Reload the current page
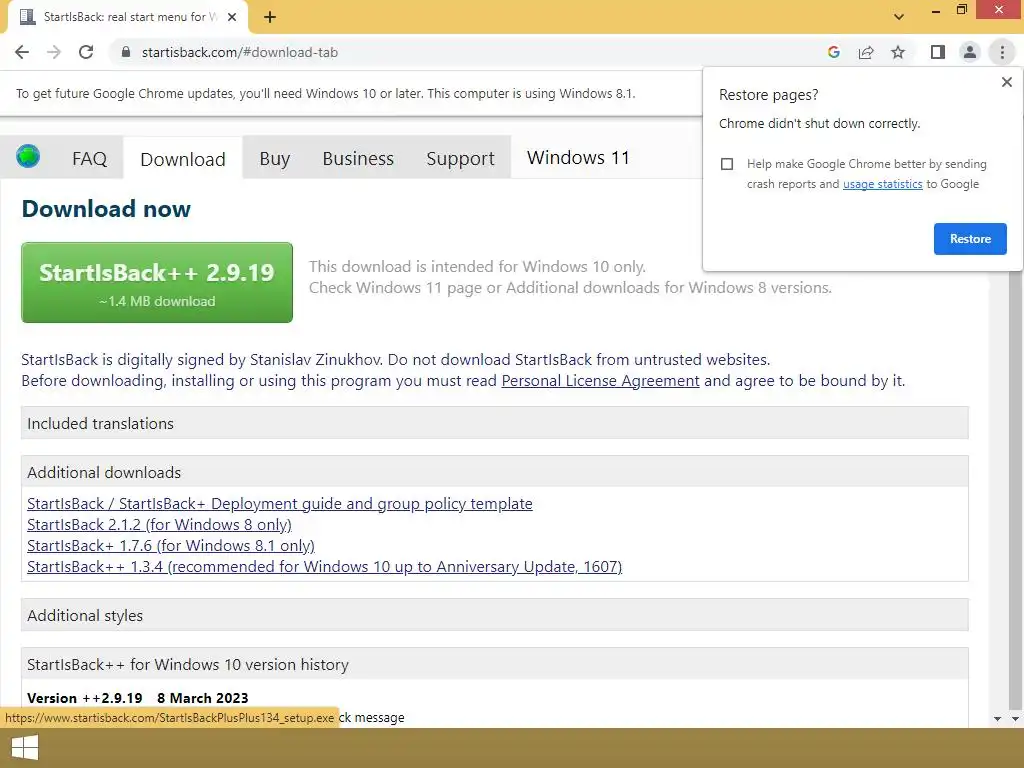This screenshot has width=1024, height=768. point(86,52)
